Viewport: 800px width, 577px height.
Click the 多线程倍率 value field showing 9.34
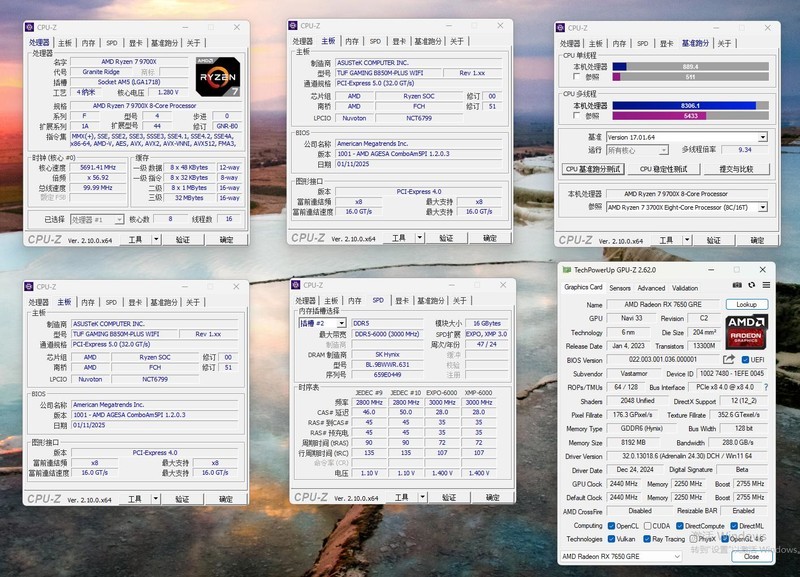pyautogui.click(x=746, y=150)
